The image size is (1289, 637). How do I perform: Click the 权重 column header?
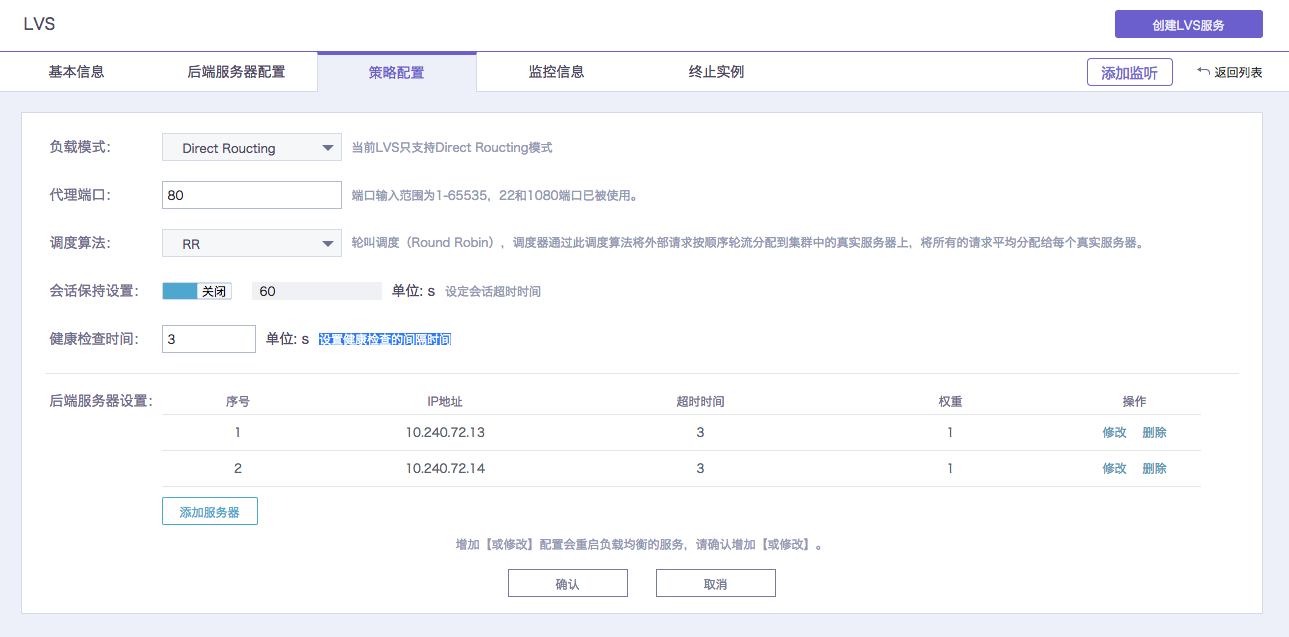coord(950,401)
